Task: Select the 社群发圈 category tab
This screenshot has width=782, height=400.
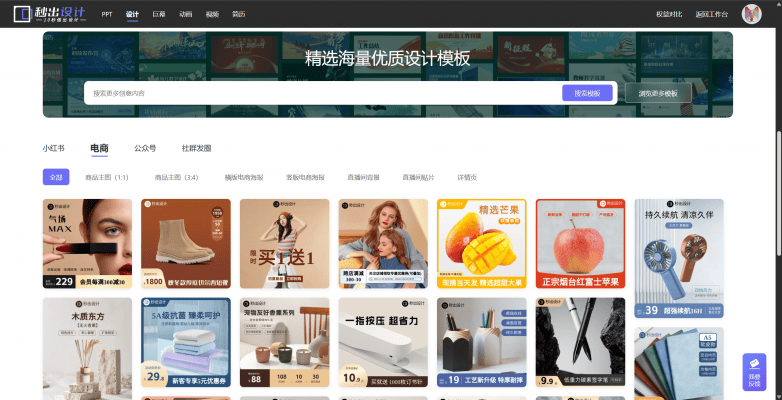Action: 196,148
